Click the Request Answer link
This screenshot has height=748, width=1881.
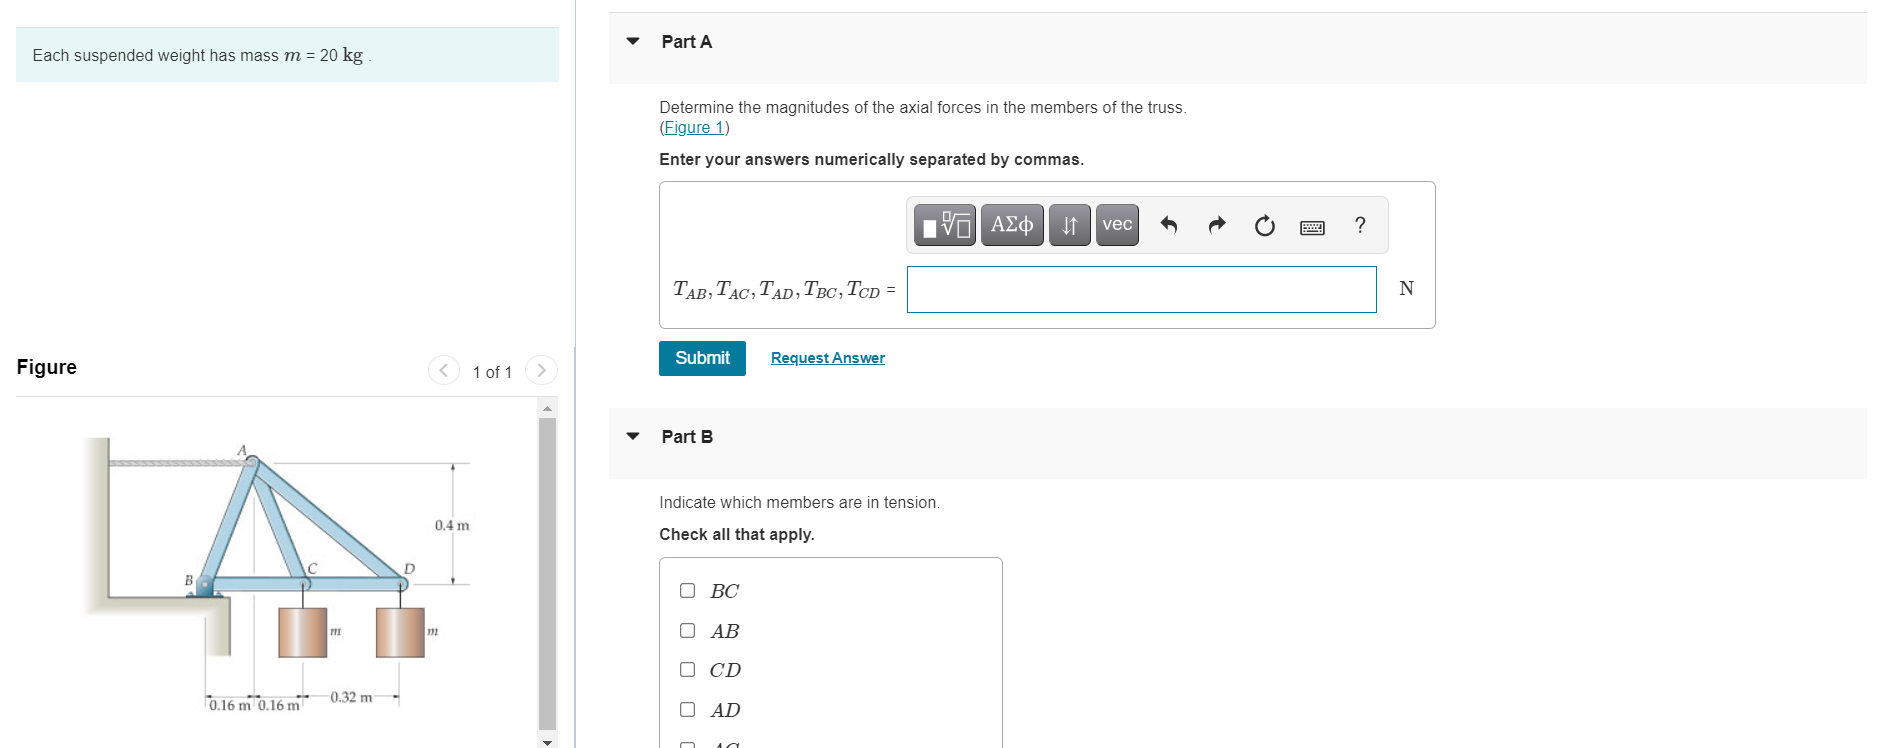pyautogui.click(x=827, y=358)
